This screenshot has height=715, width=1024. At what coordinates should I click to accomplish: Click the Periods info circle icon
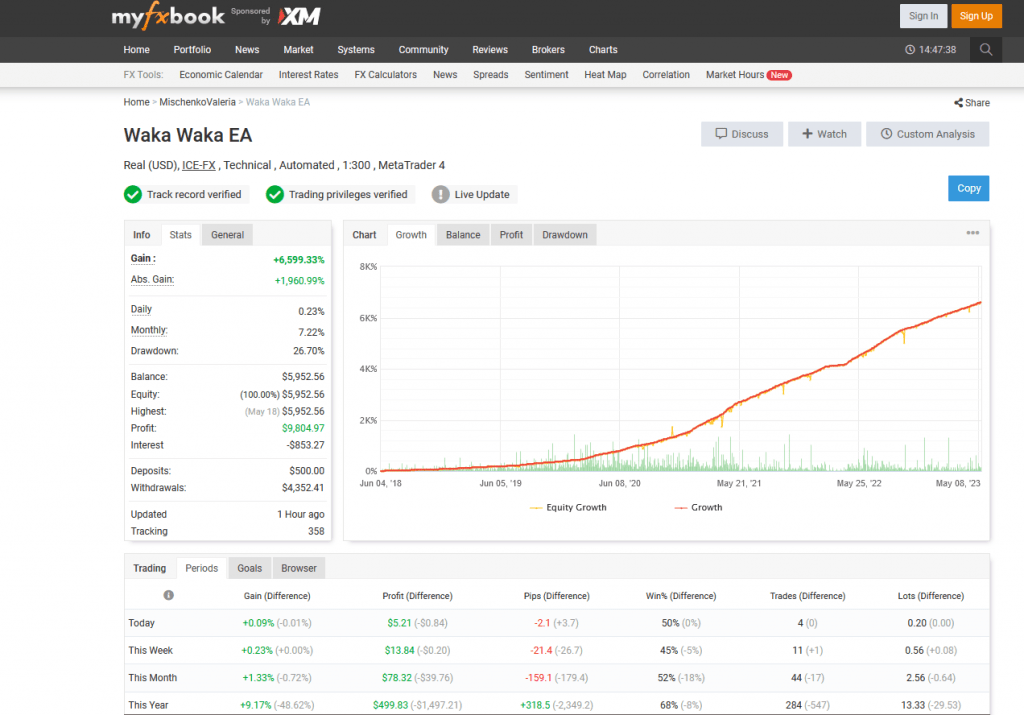168,596
